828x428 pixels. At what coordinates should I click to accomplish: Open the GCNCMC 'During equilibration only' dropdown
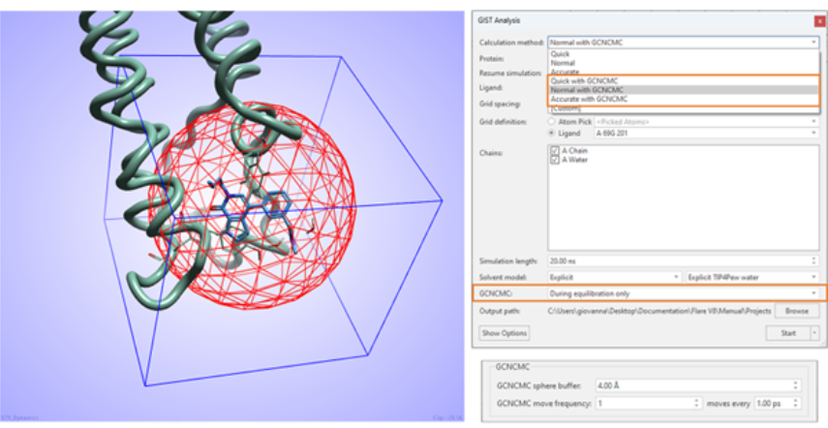click(683, 293)
